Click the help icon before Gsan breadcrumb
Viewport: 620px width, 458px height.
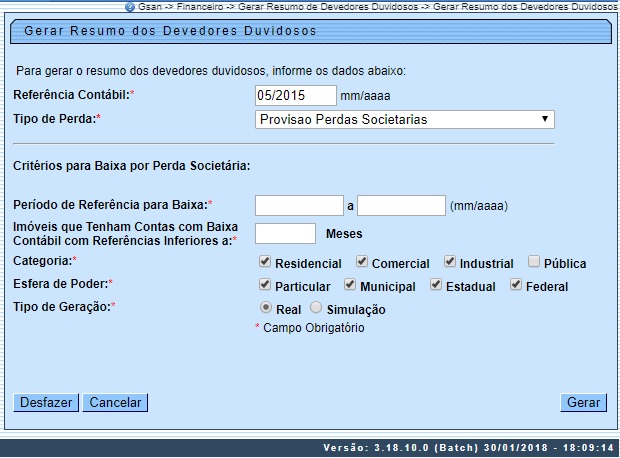tap(130, 6)
